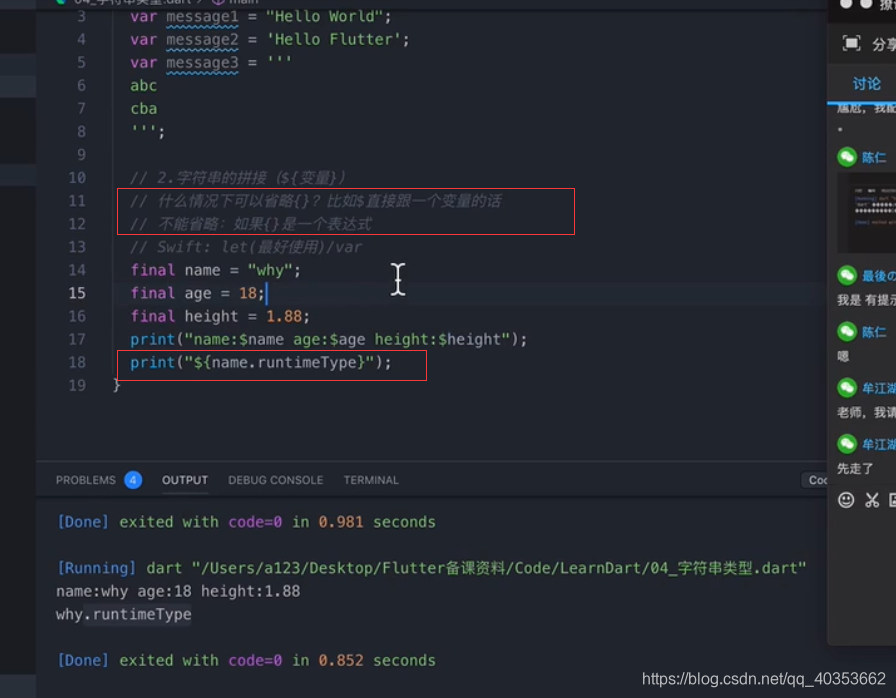Click name.runtimeType expression on line 18
Screen dimensions: 896x698
pyautogui.click(x=283, y=362)
